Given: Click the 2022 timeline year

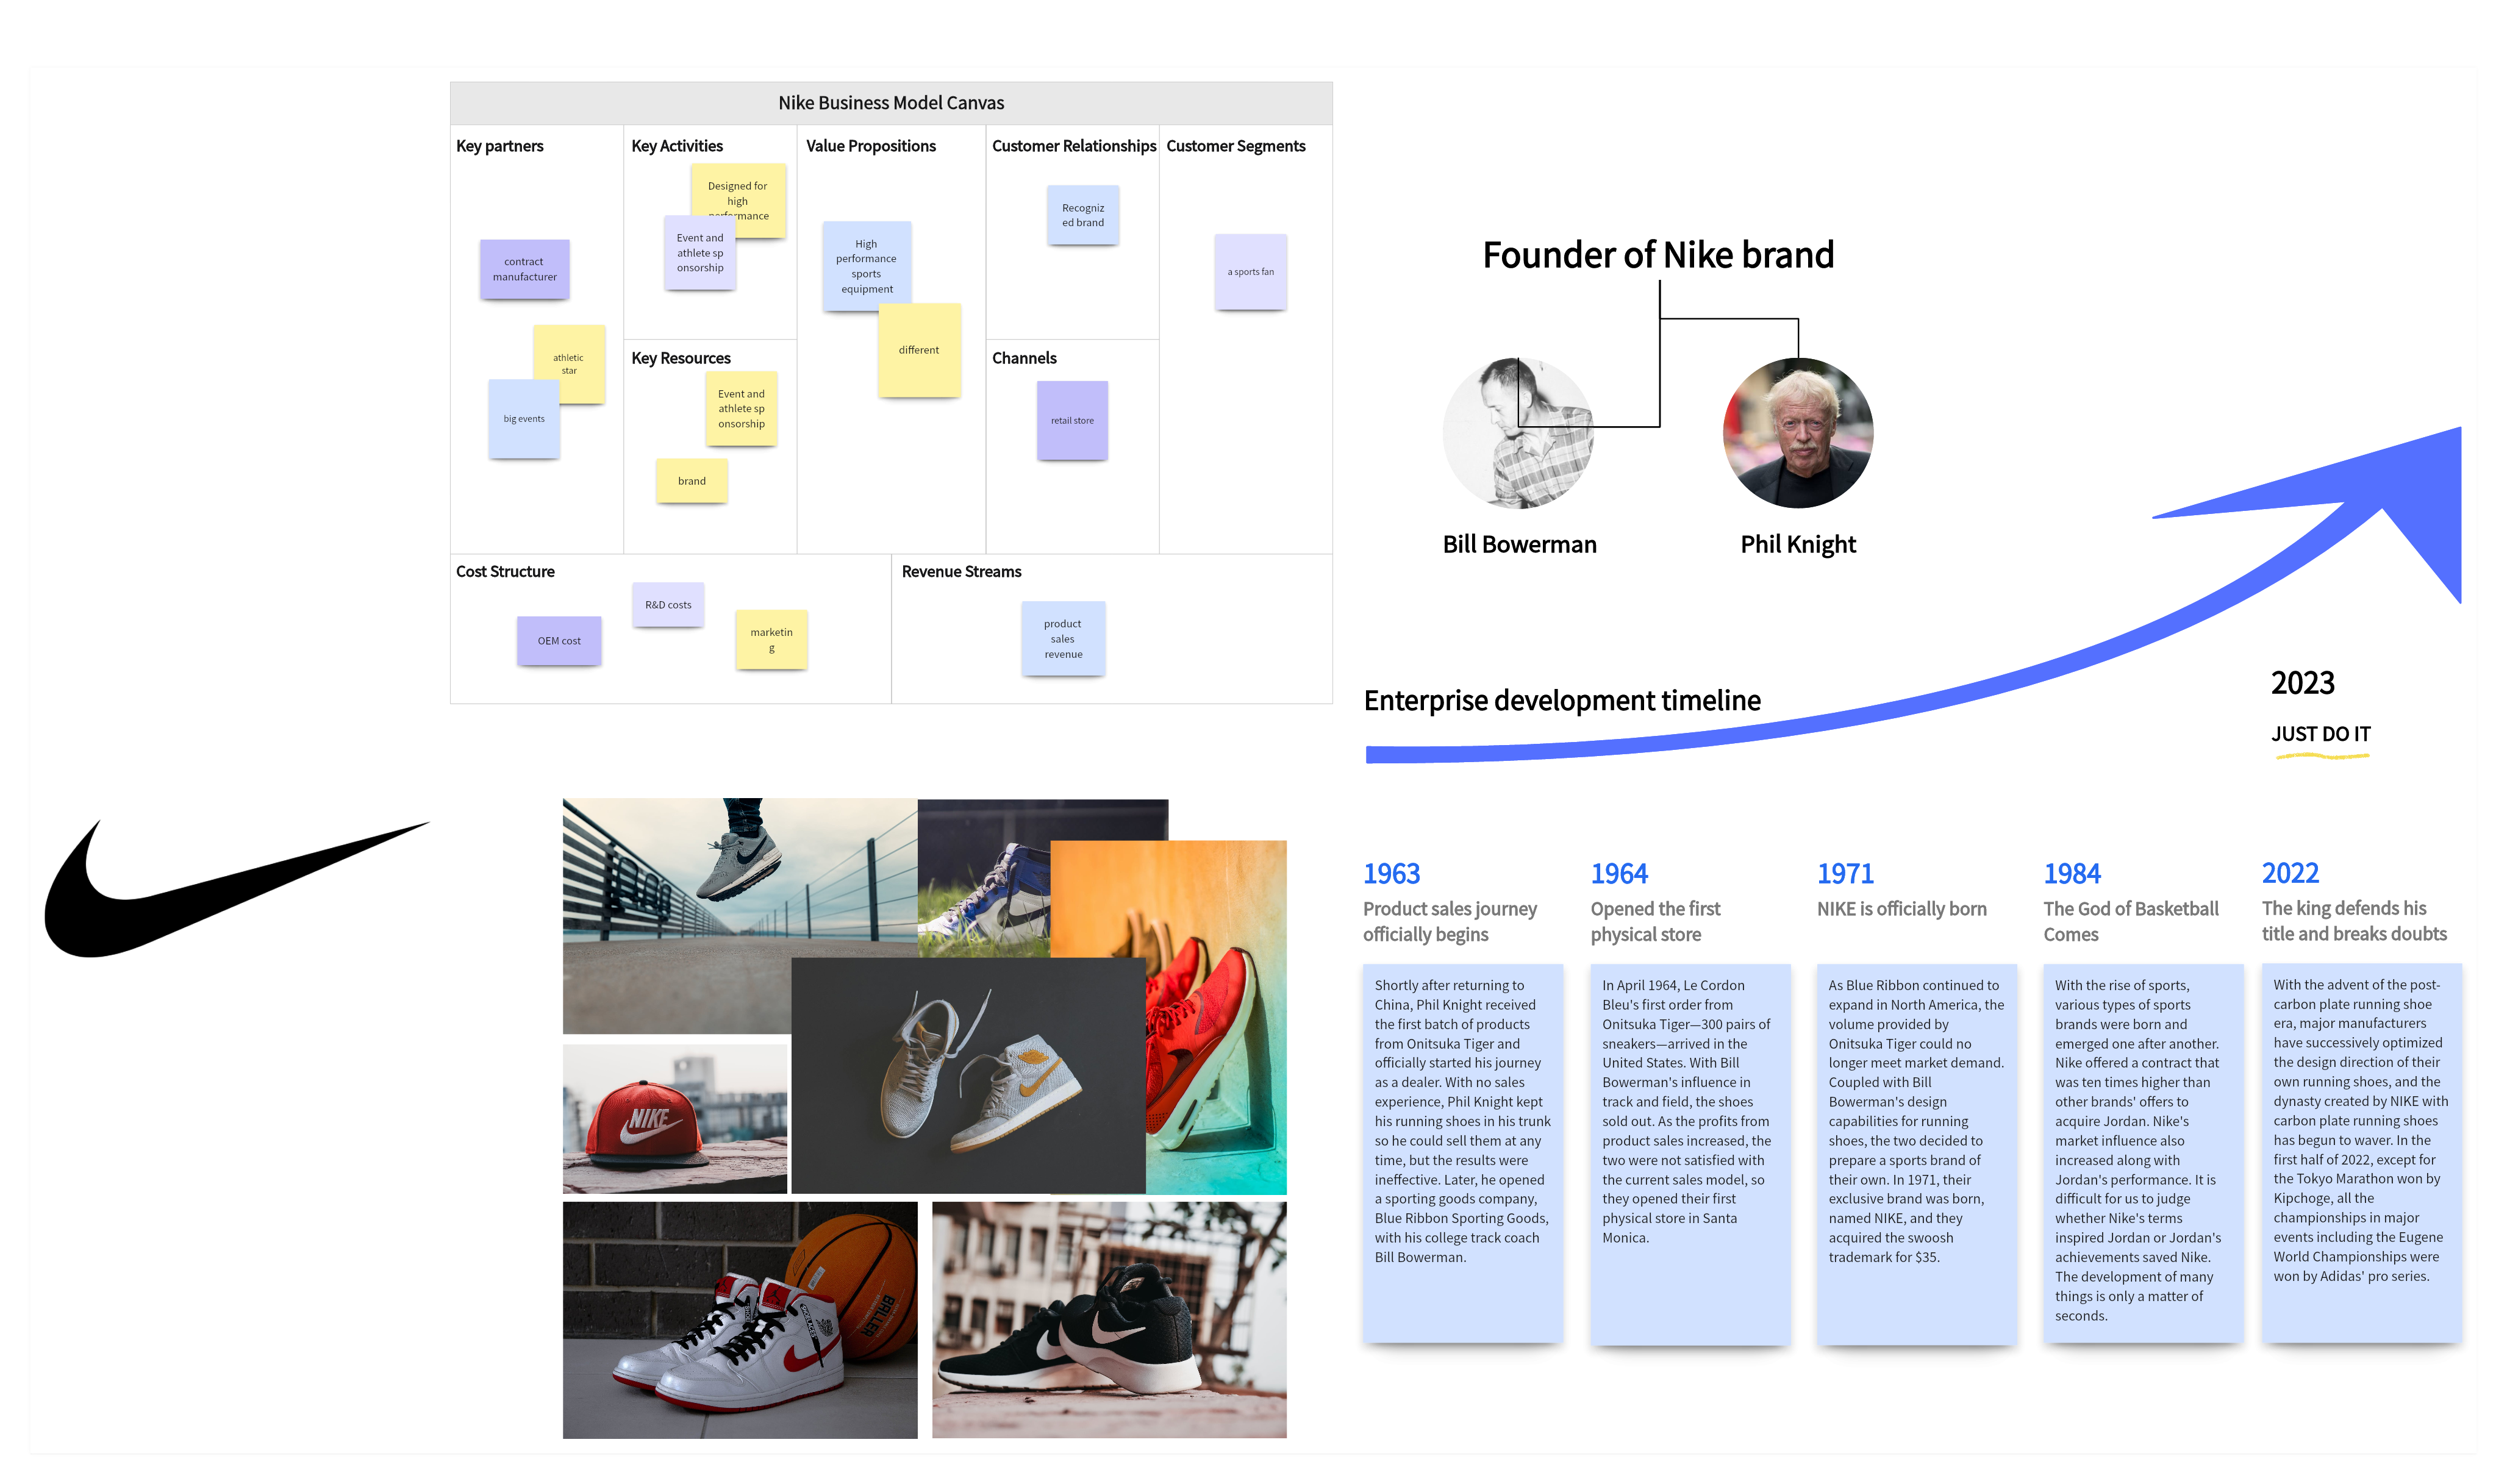Looking at the screenshot, I should click(x=2290, y=873).
